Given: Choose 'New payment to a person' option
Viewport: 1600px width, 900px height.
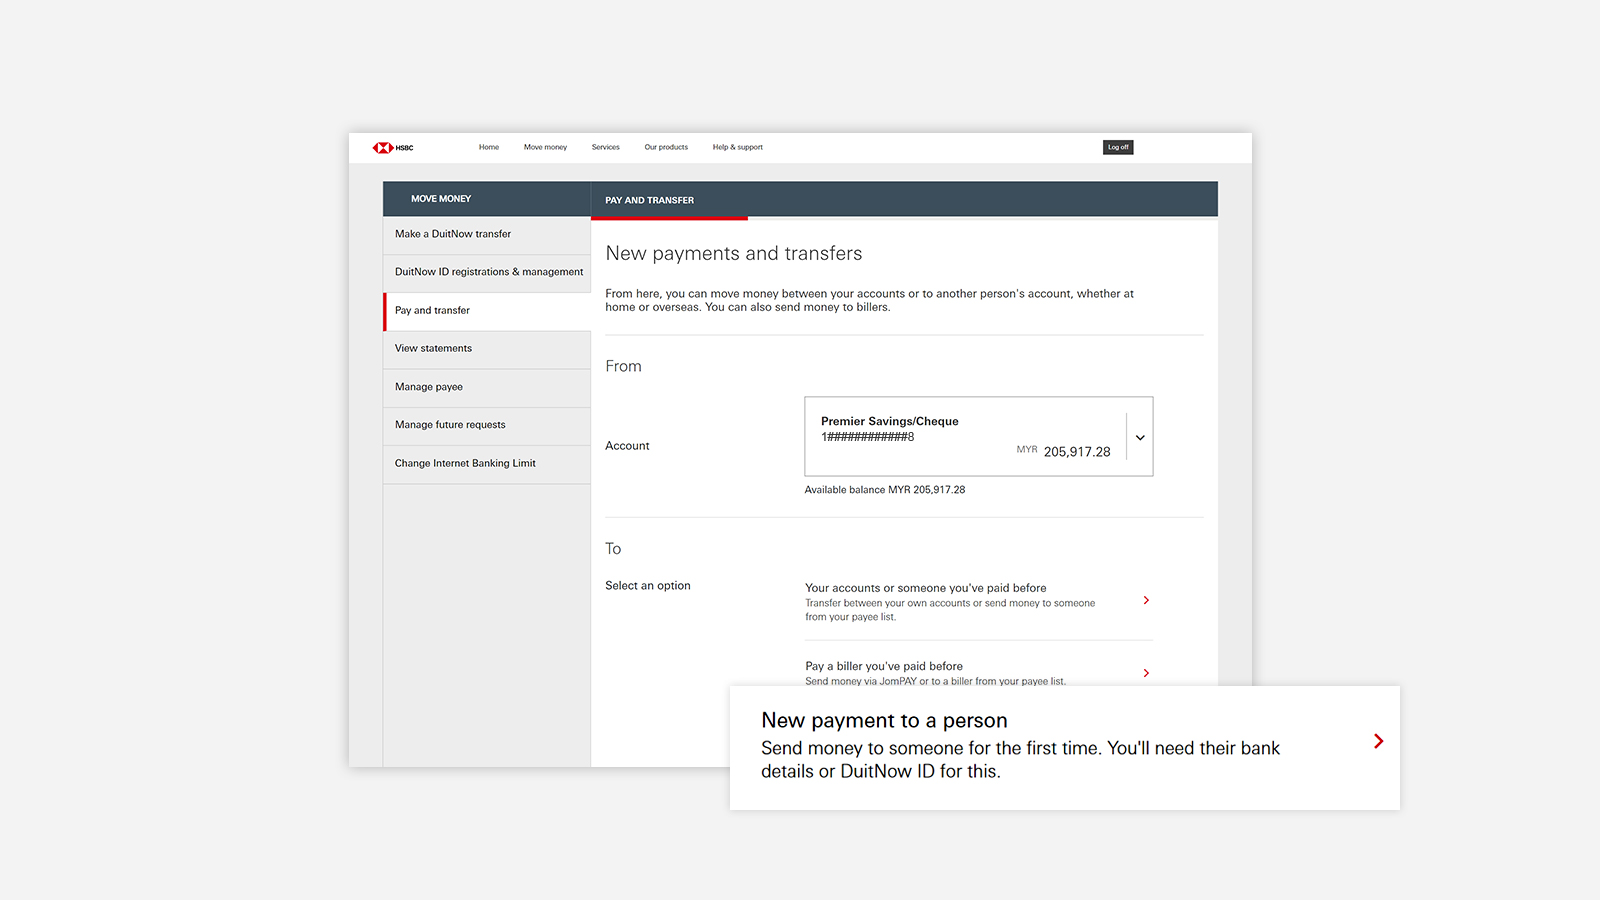Looking at the screenshot, I should (x=1065, y=747).
